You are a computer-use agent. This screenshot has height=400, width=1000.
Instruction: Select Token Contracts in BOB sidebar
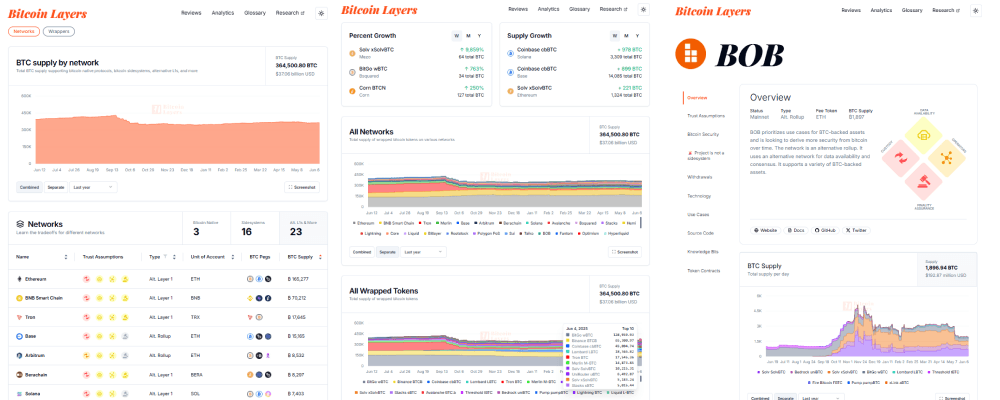click(704, 270)
